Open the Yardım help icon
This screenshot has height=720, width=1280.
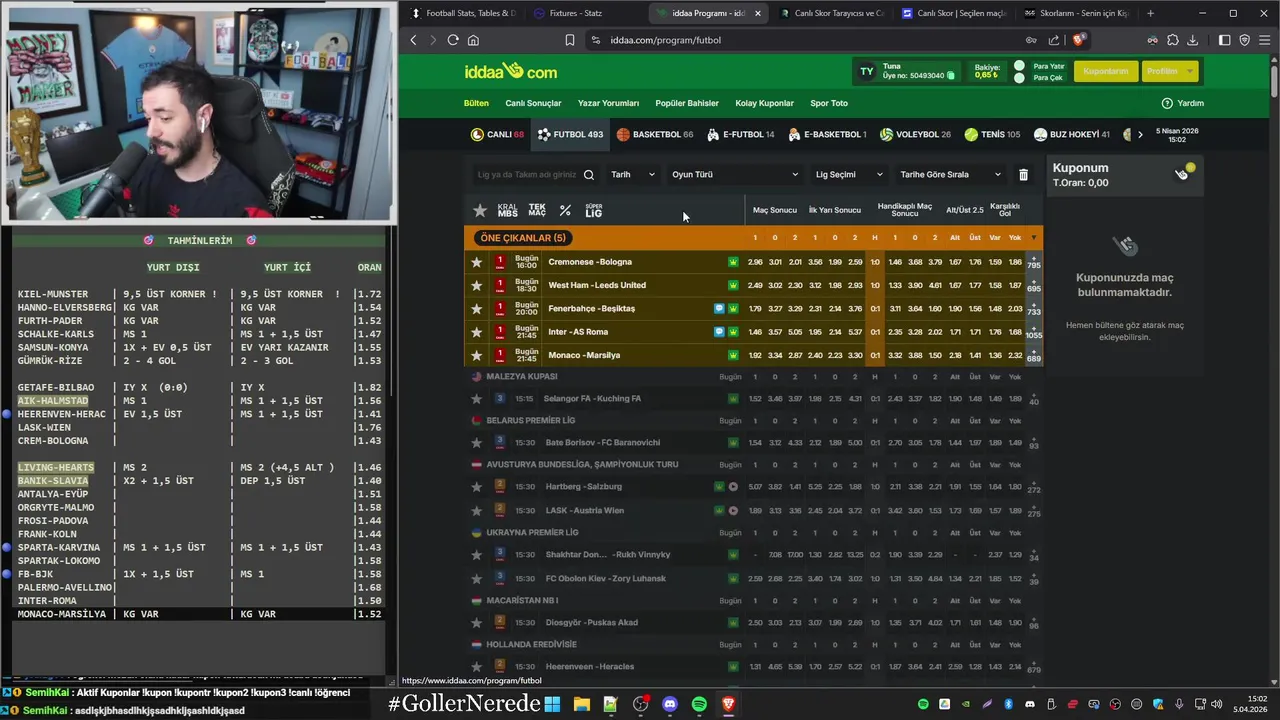(x=1167, y=103)
